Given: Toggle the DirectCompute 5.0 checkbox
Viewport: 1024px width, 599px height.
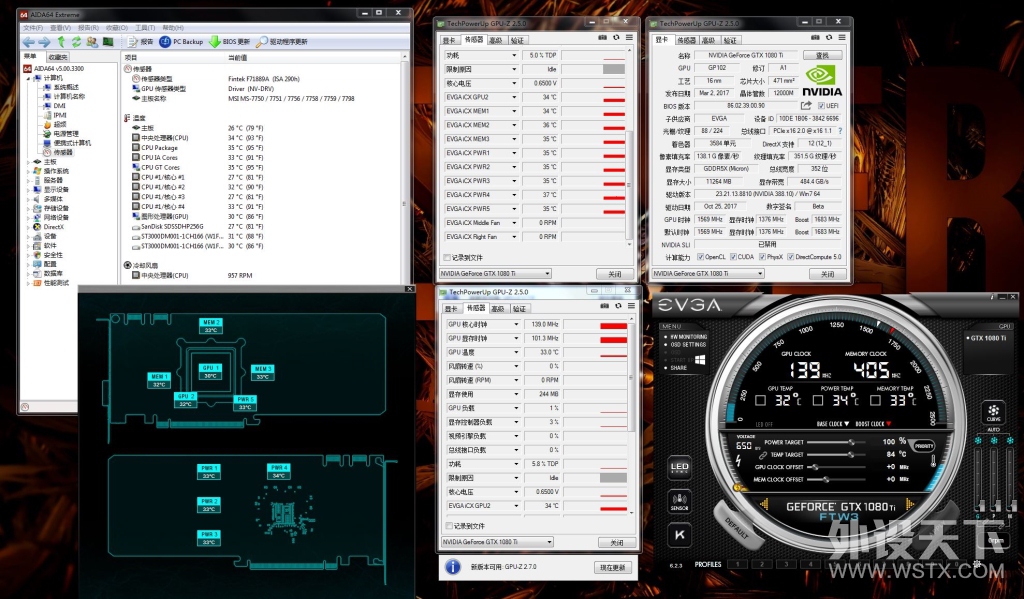Looking at the screenshot, I should pyautogui.click(x=791, y=257).
